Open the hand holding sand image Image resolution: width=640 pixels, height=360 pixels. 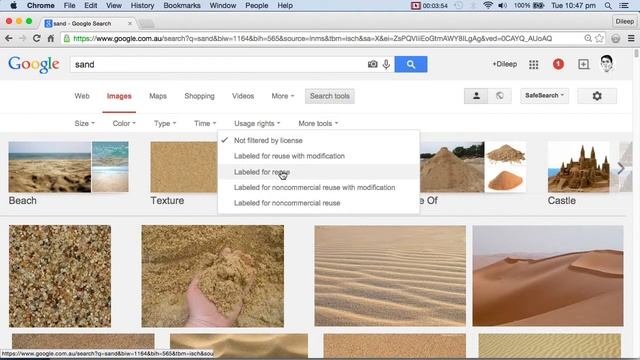click(x=212, y=276)
